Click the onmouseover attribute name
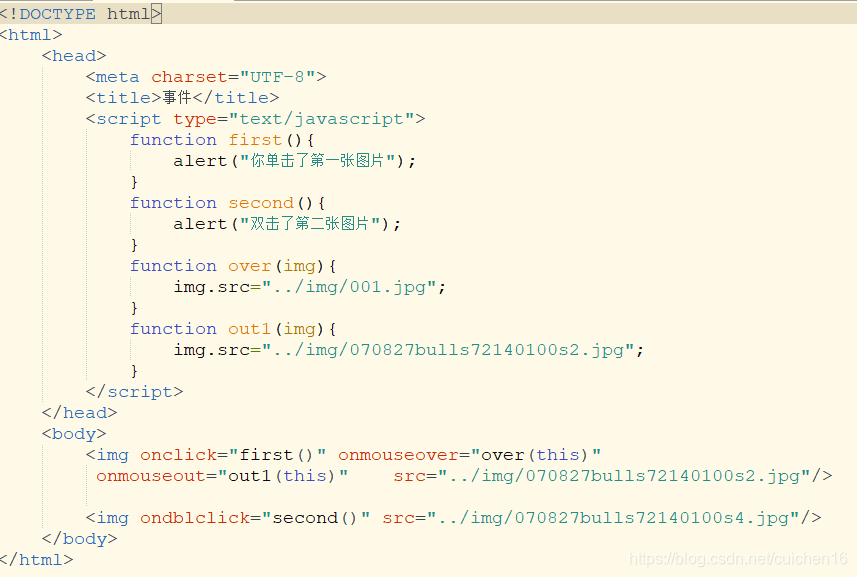 pos(398,455)
